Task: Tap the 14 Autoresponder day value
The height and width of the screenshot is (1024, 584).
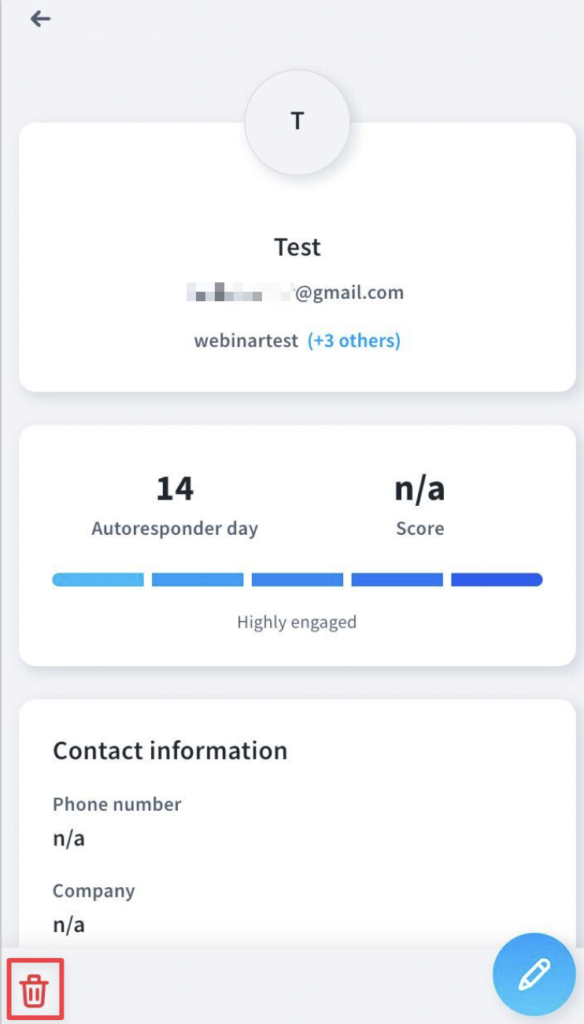Action: click(x=175, y=489)
